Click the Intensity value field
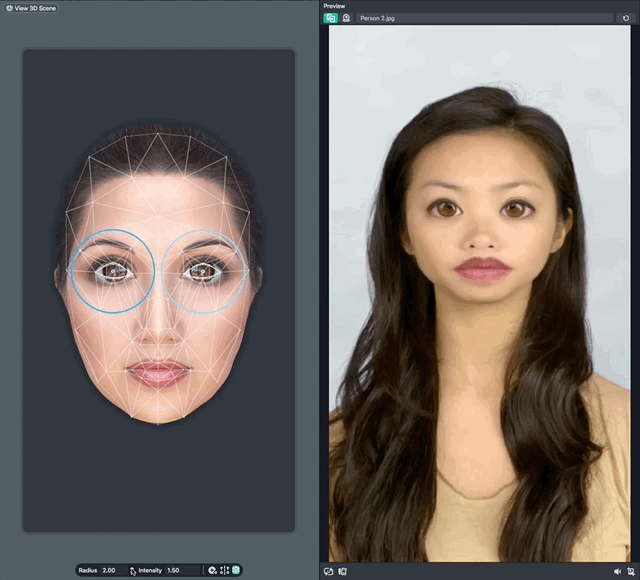 [x=174, y=570]
